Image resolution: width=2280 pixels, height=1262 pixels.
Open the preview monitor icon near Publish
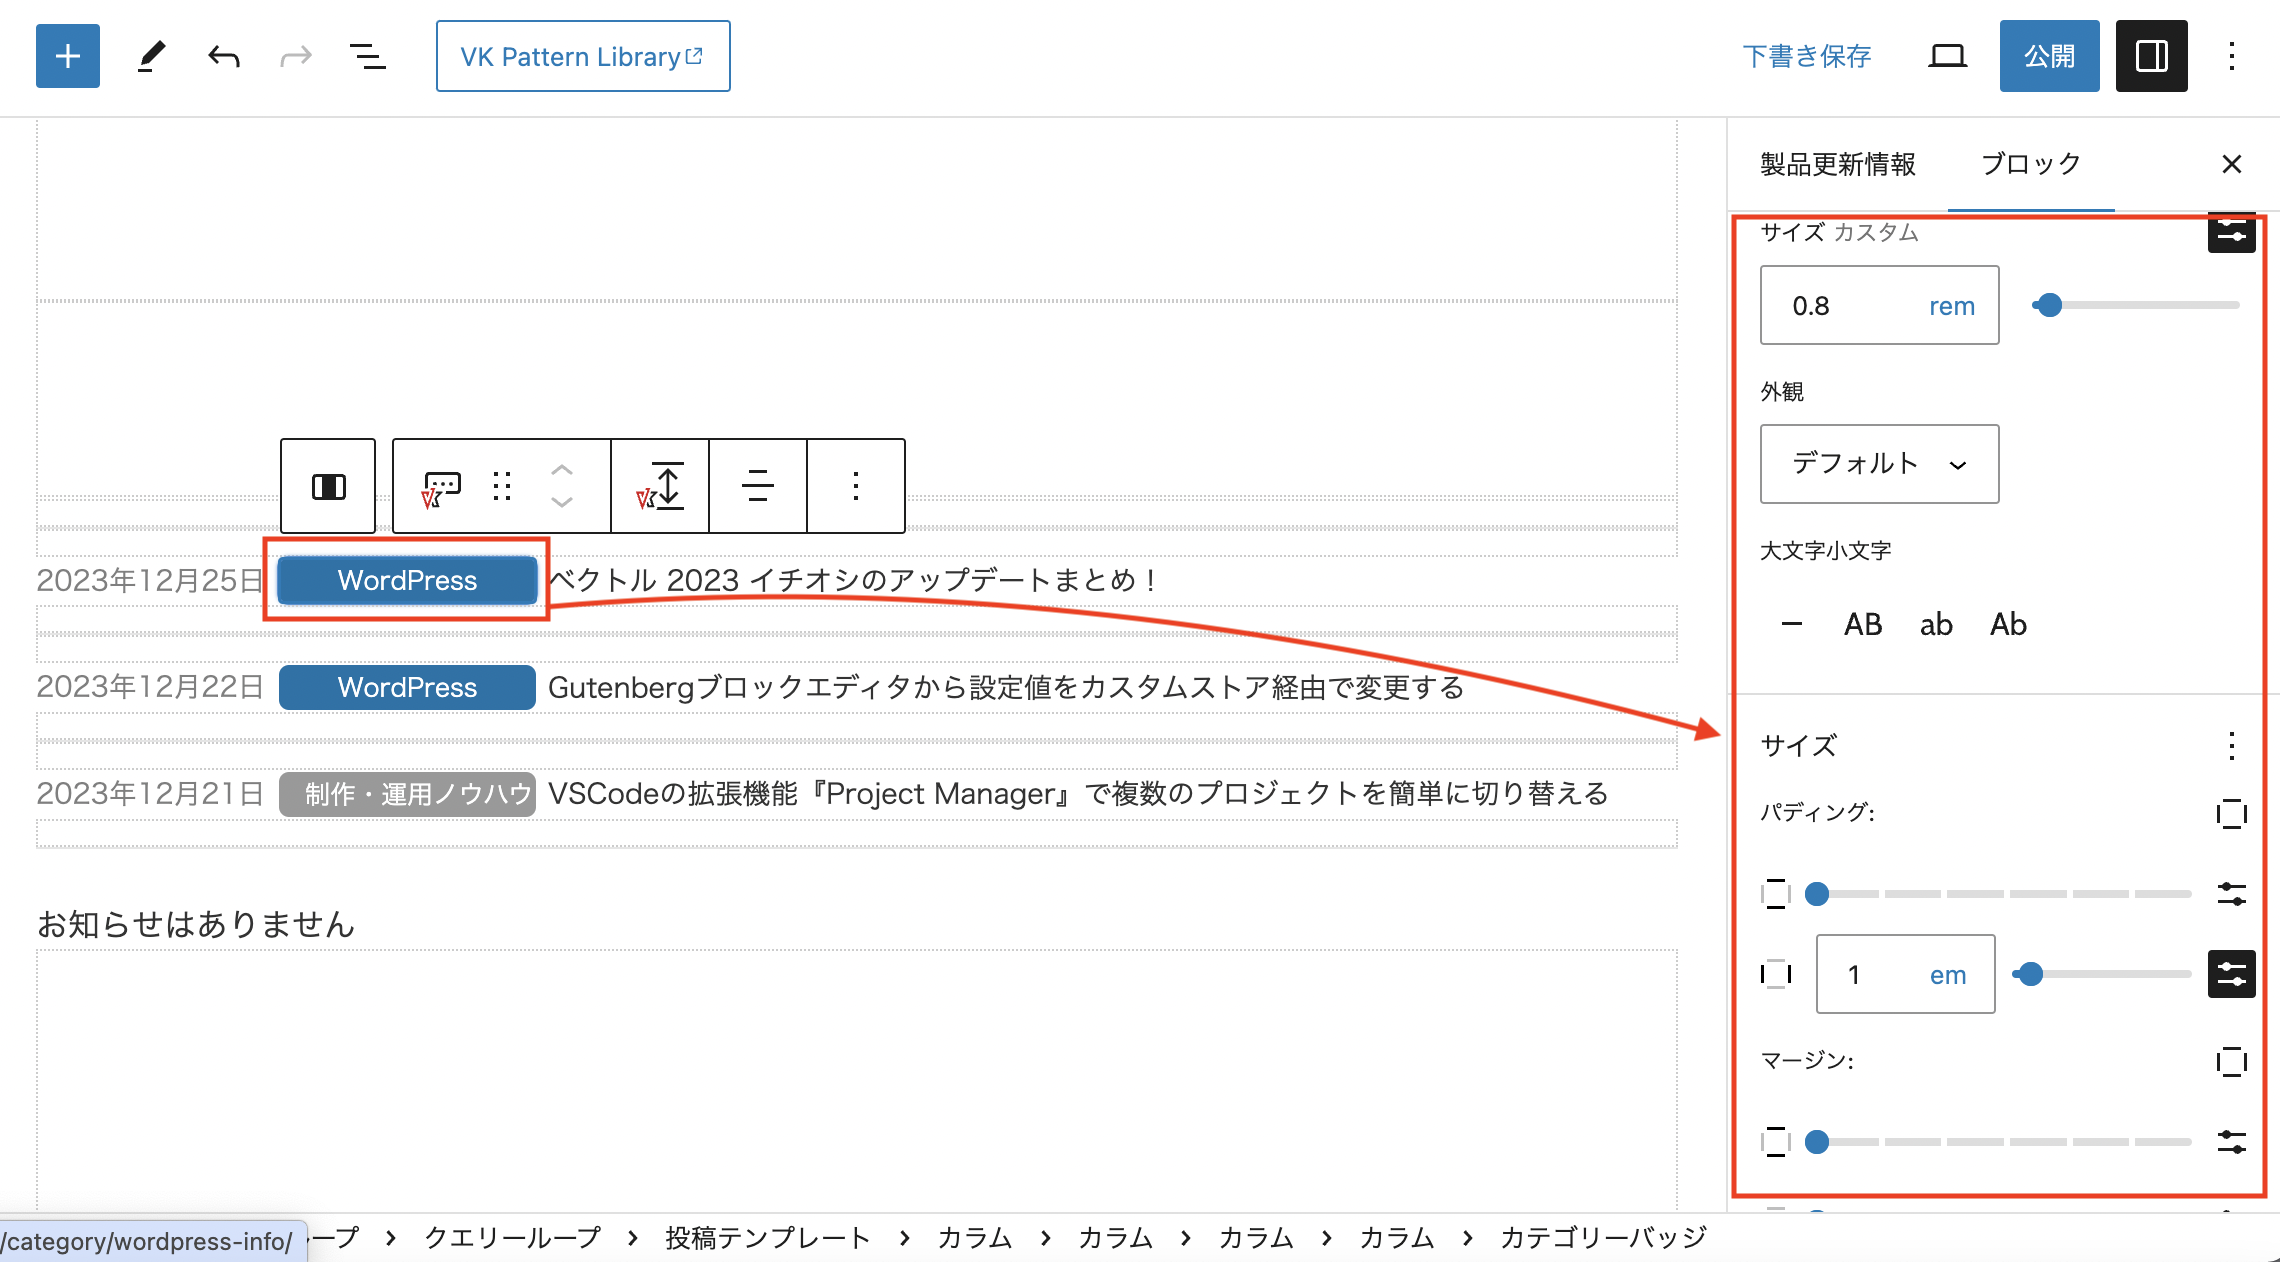click(1947, 55)
